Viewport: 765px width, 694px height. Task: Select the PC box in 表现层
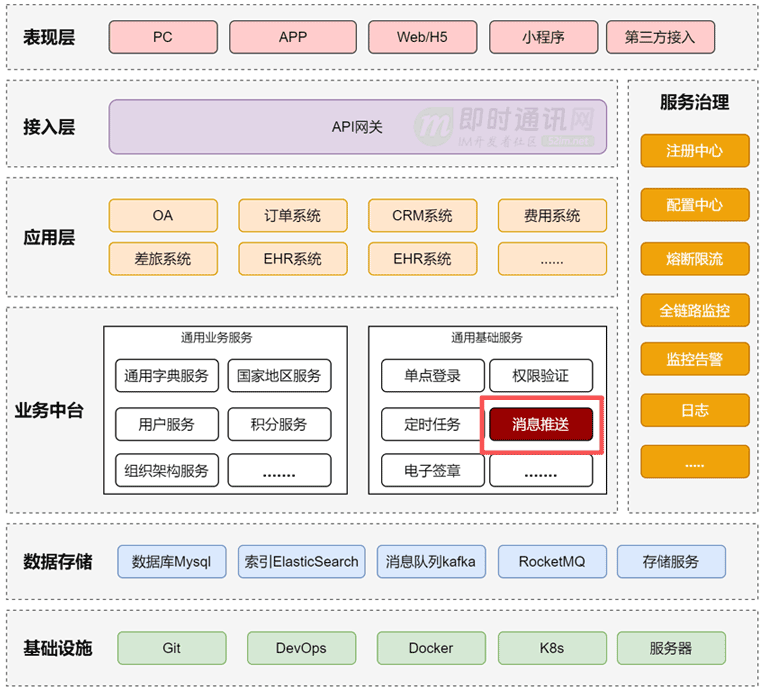click(162, 37)
